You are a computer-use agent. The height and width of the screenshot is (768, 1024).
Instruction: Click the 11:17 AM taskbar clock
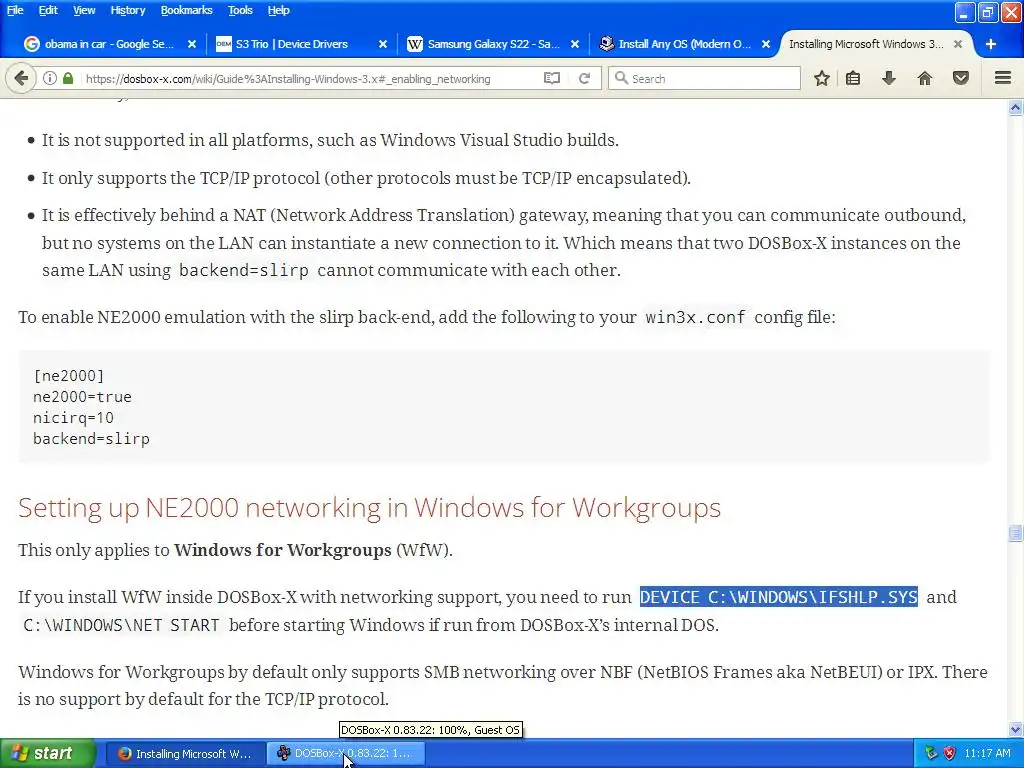987,754
